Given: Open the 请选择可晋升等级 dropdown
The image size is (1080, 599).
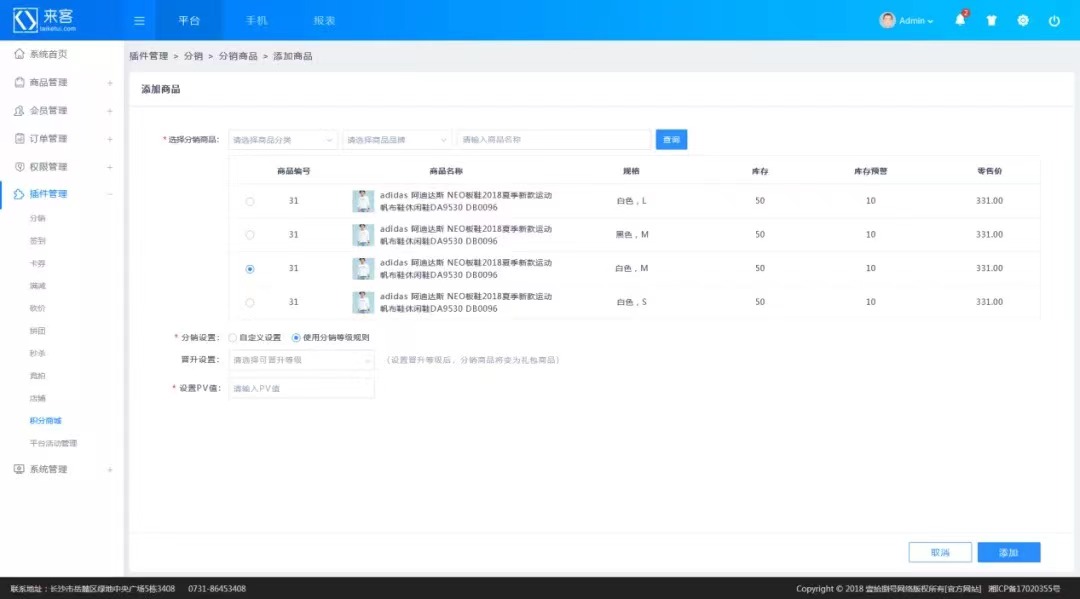Looking at the screenshot, I should [x=302, y=360].
